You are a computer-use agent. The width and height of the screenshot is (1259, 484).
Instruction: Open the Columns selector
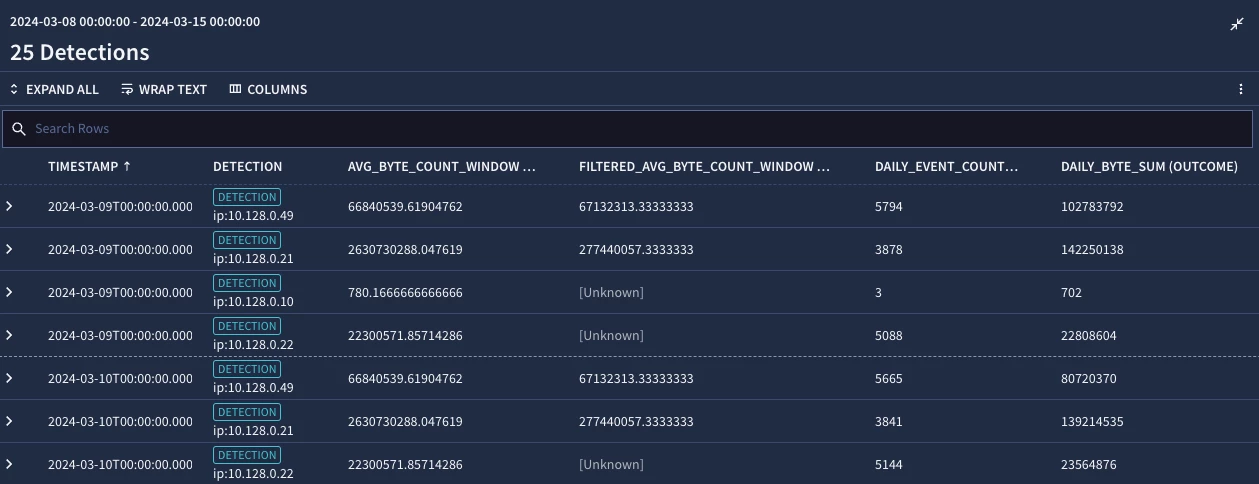268,89
